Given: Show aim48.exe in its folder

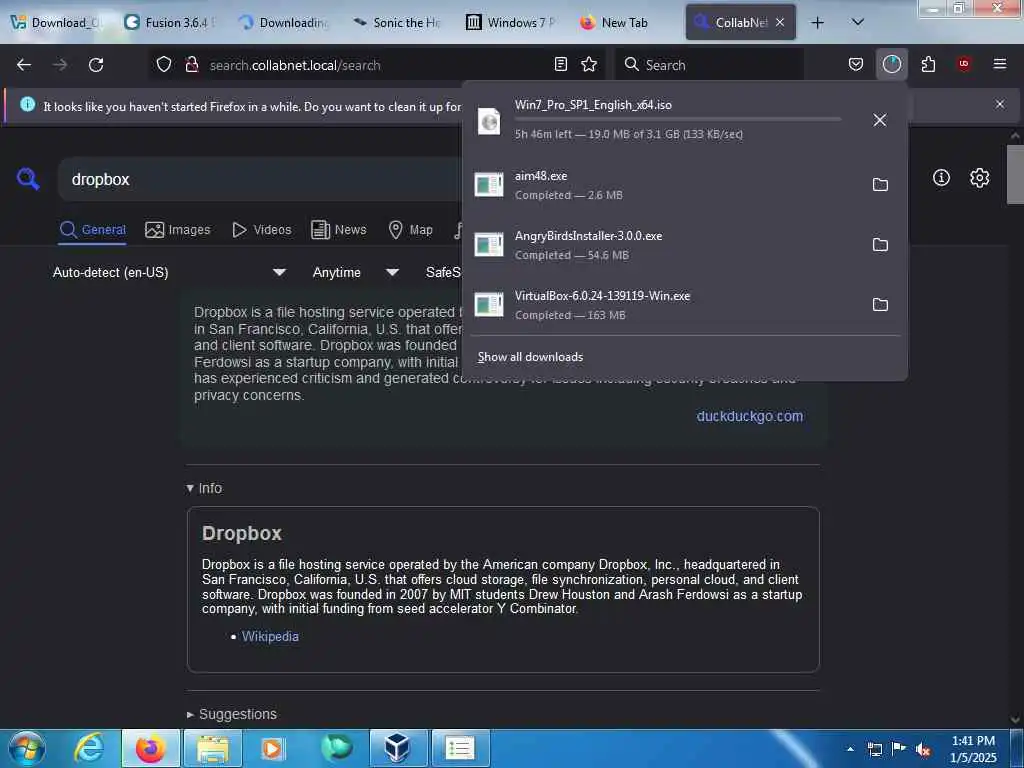Looking at the screenshot, I should [x=880, y=185].
